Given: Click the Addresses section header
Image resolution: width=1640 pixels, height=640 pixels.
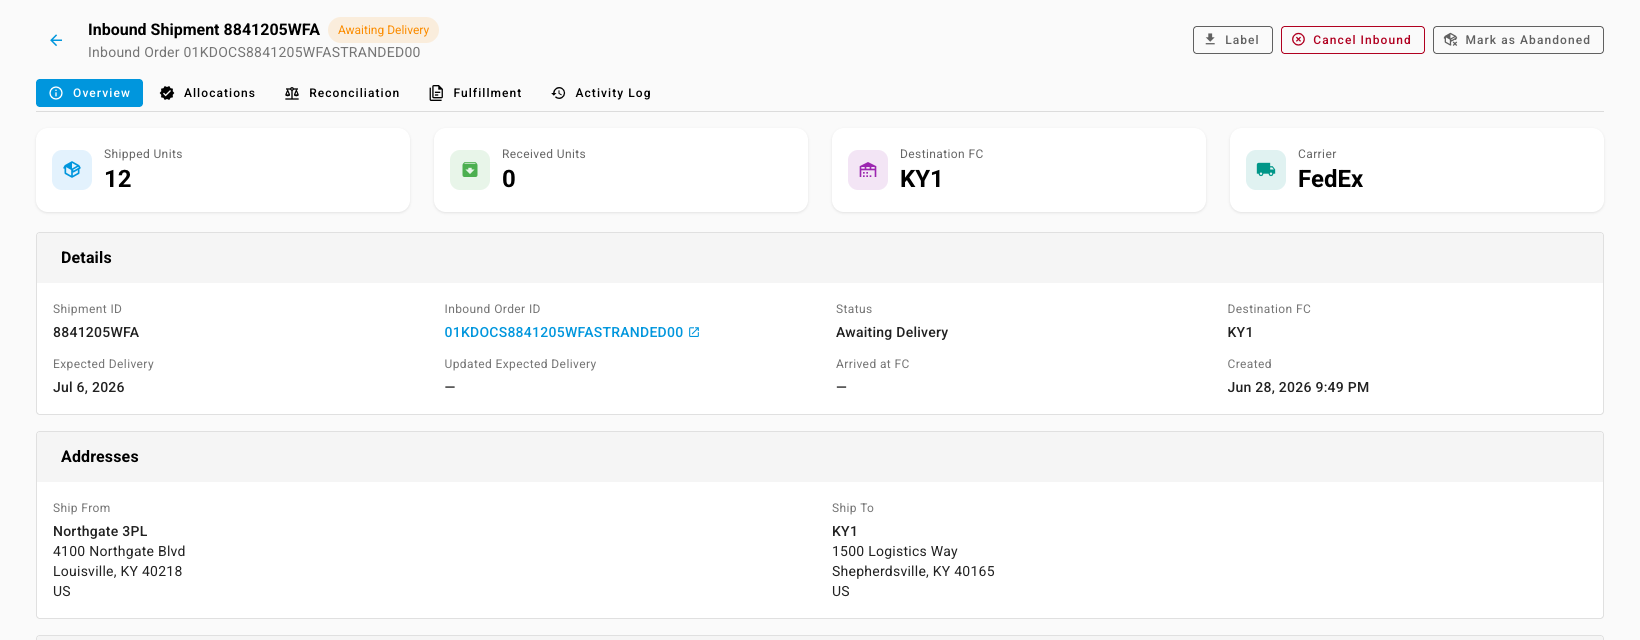Looking at the screenshot, I should [820, 457].
